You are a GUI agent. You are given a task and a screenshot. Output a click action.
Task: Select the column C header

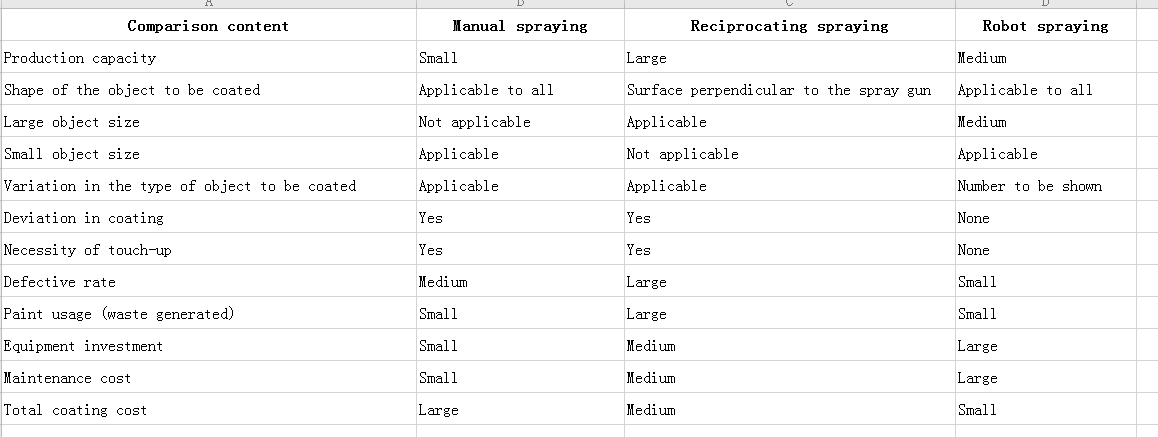(x=789, y=4)
